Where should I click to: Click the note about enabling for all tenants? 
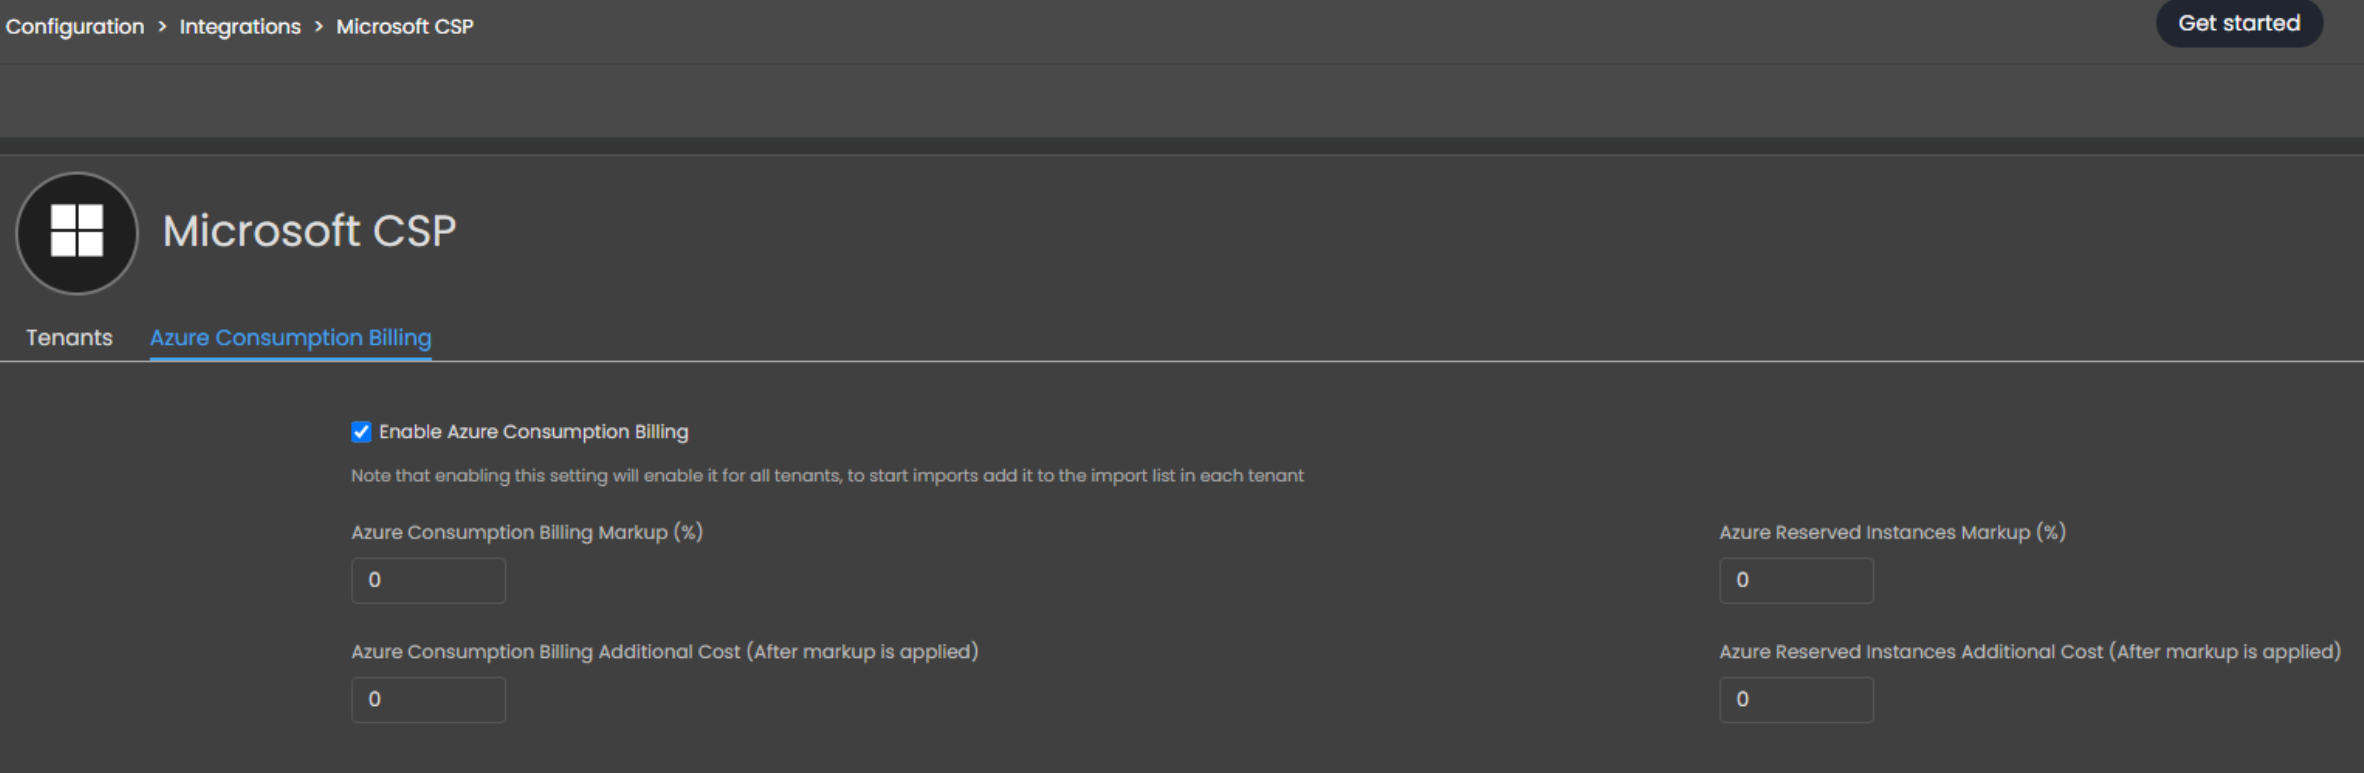pyautogui.click(x=827, y=476)
